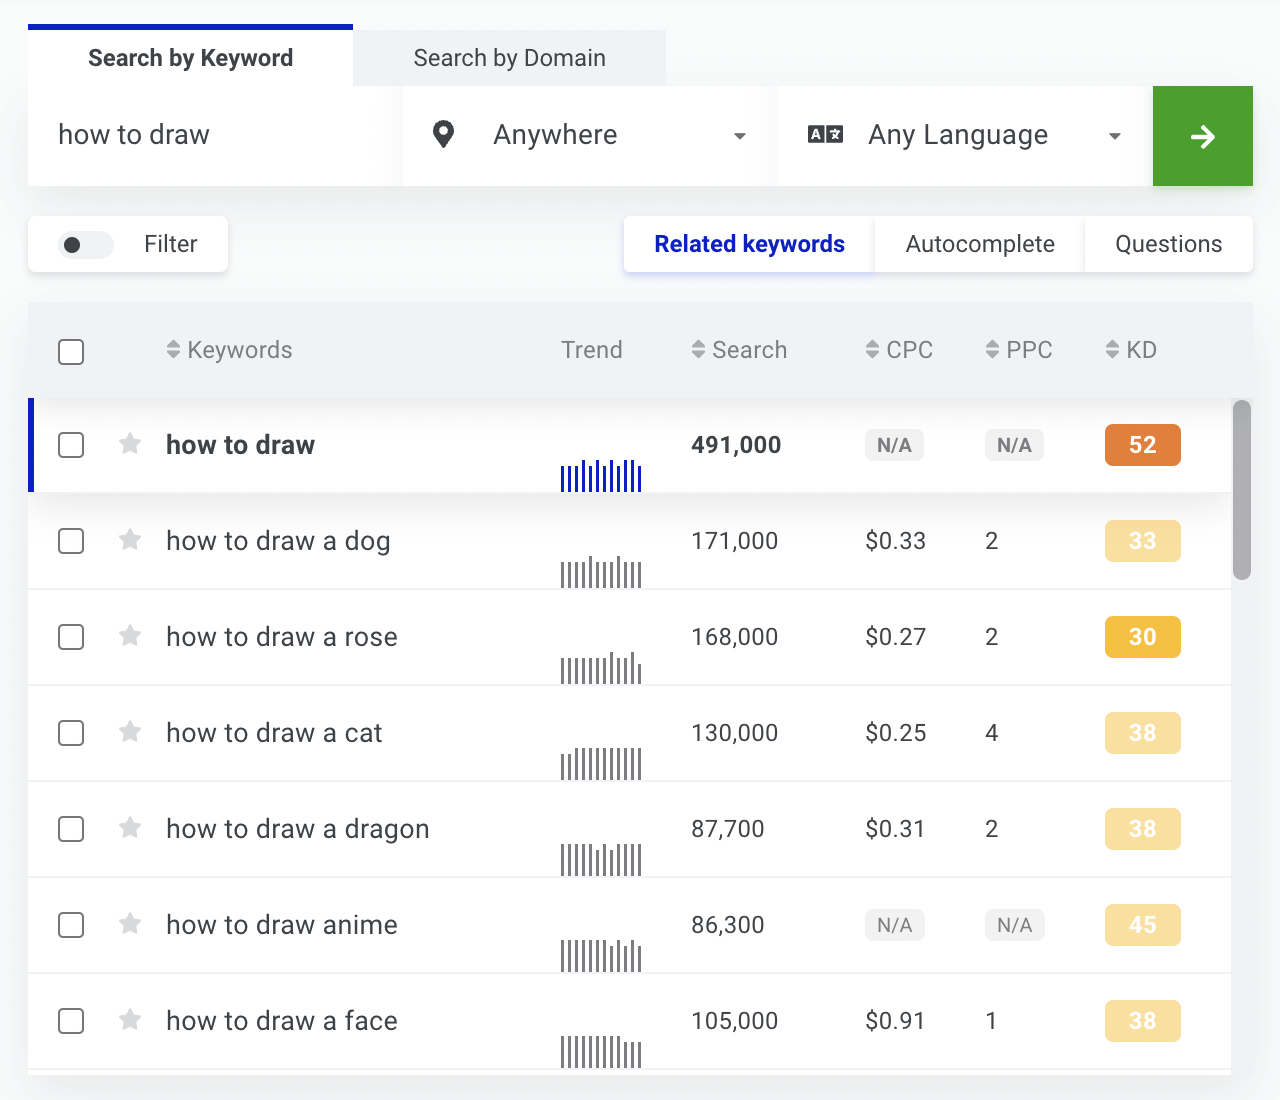Open 'how to draw a dragon' keyword
The width and height of the screenshot is (1280, 1100).
[x=298, y=829]
